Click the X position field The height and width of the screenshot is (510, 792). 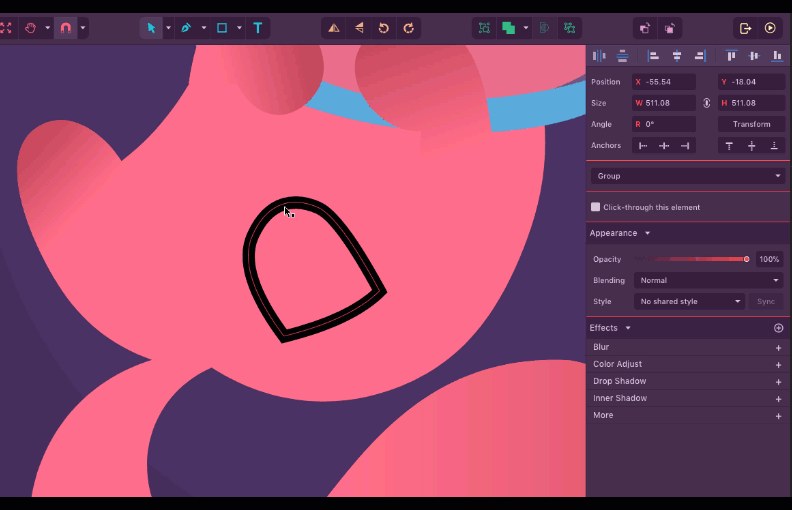click(664, 82)
